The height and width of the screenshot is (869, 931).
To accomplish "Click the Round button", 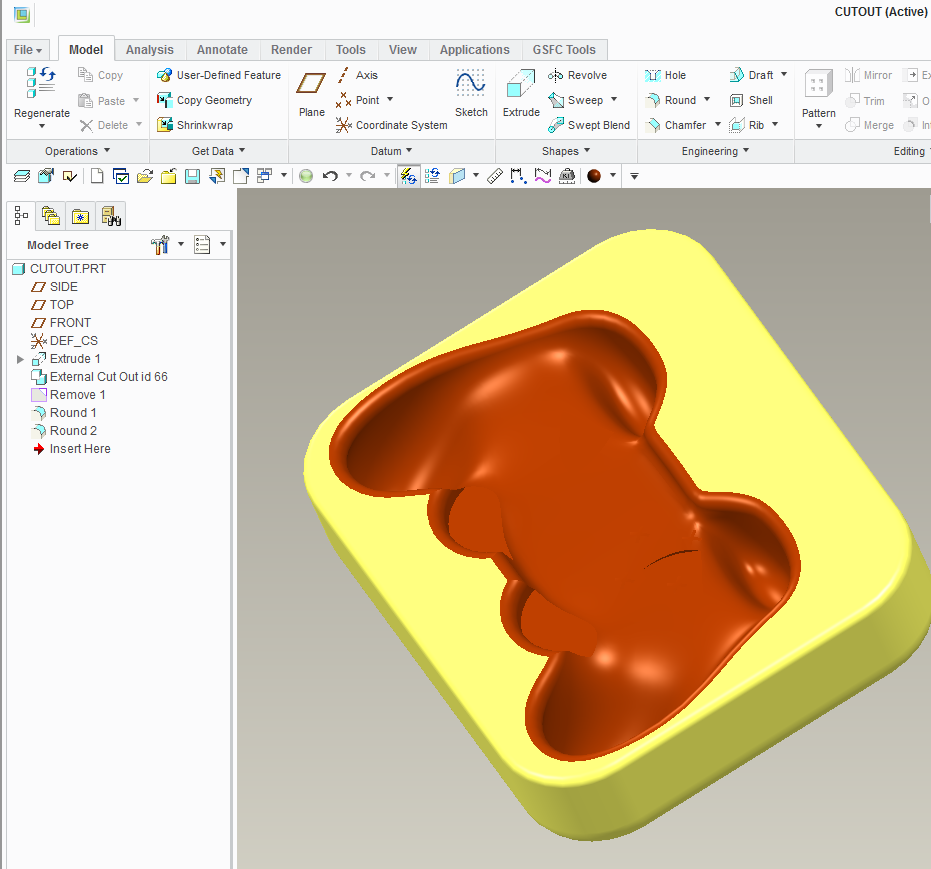I will click(671, 100).
